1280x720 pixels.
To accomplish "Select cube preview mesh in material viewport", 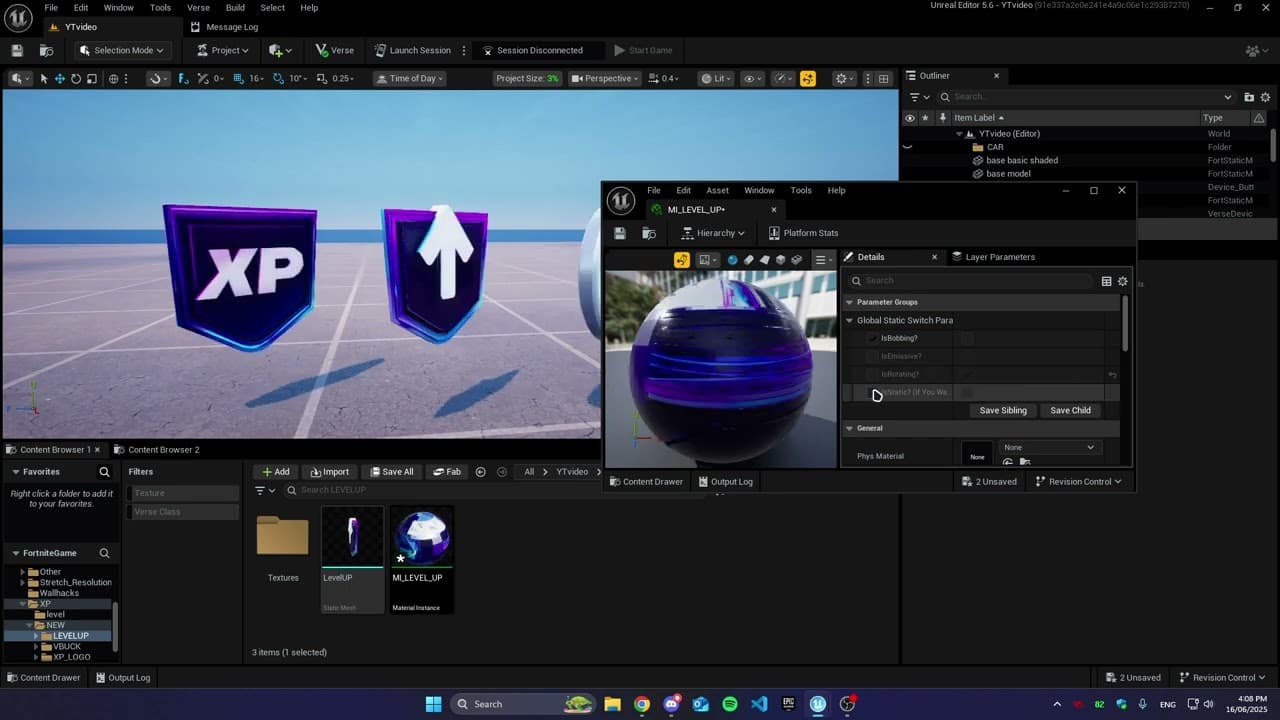I will 781,260.
